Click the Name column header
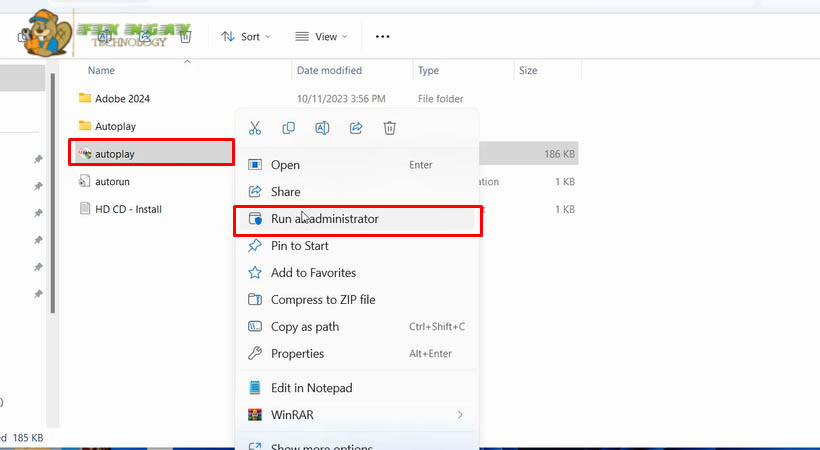The image size is (820, 450). pyautogui.click(x=101, y=71)
